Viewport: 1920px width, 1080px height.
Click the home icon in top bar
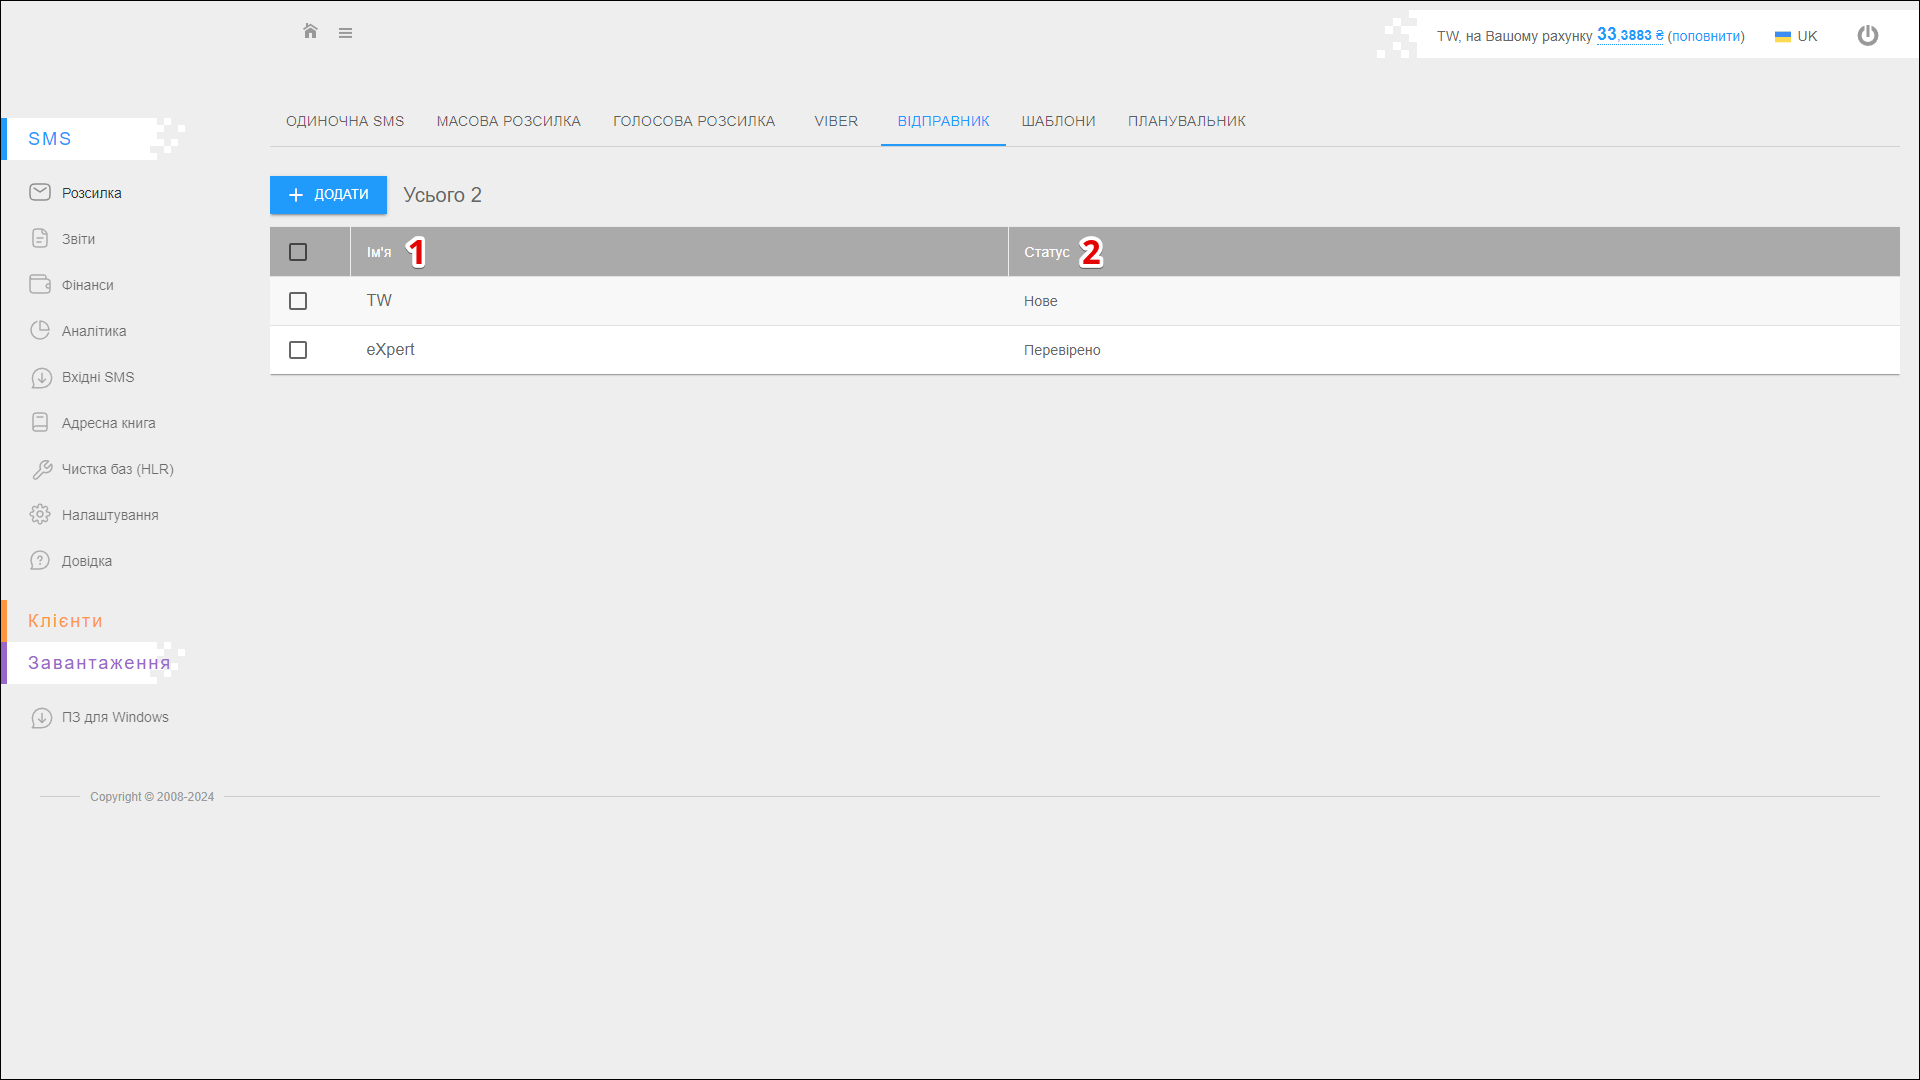pos(310,32)
